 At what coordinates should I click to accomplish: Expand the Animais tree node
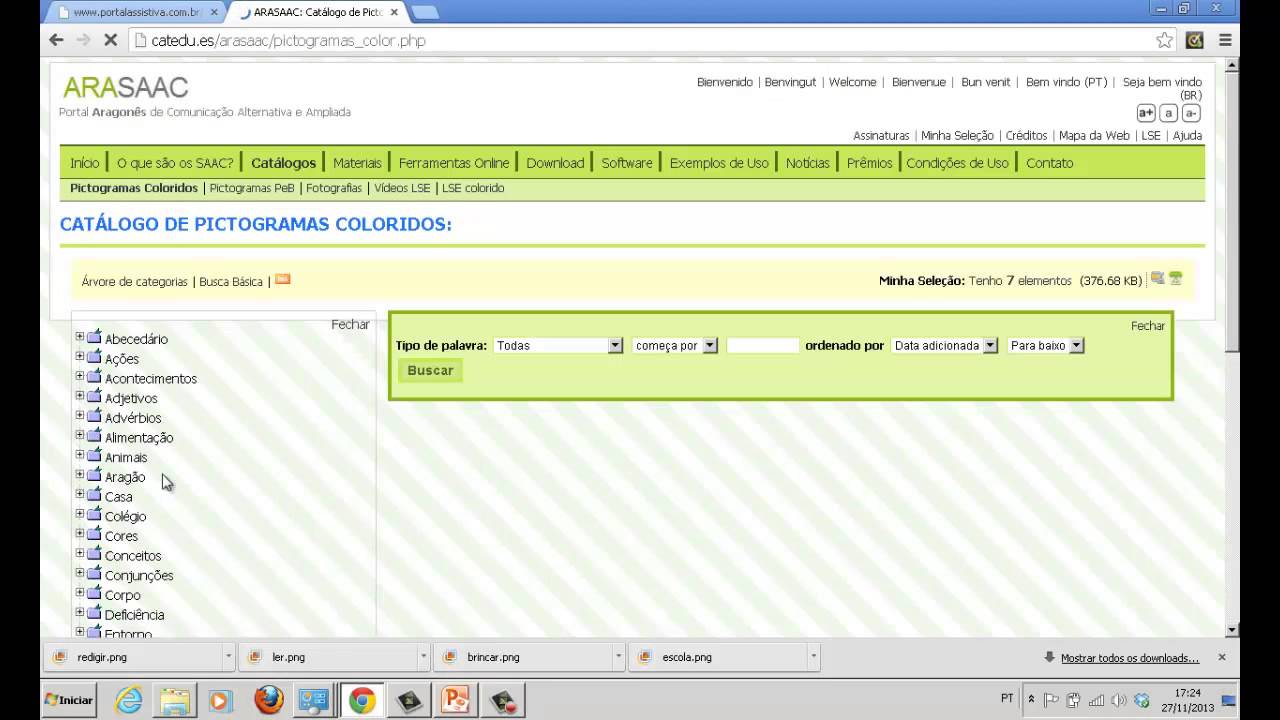click(80, 455)
